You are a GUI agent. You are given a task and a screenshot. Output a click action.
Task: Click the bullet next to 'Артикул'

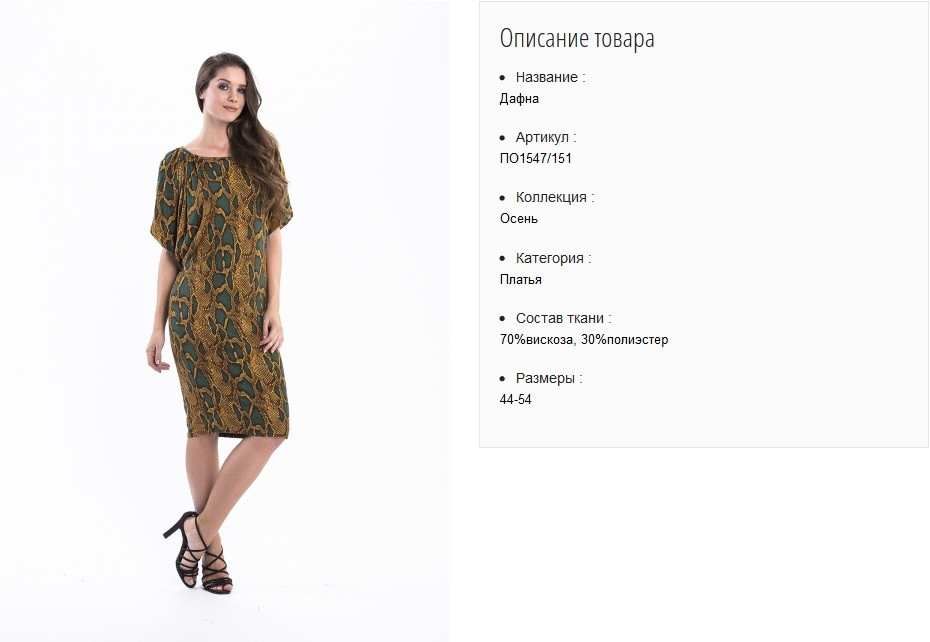(503, 138)
